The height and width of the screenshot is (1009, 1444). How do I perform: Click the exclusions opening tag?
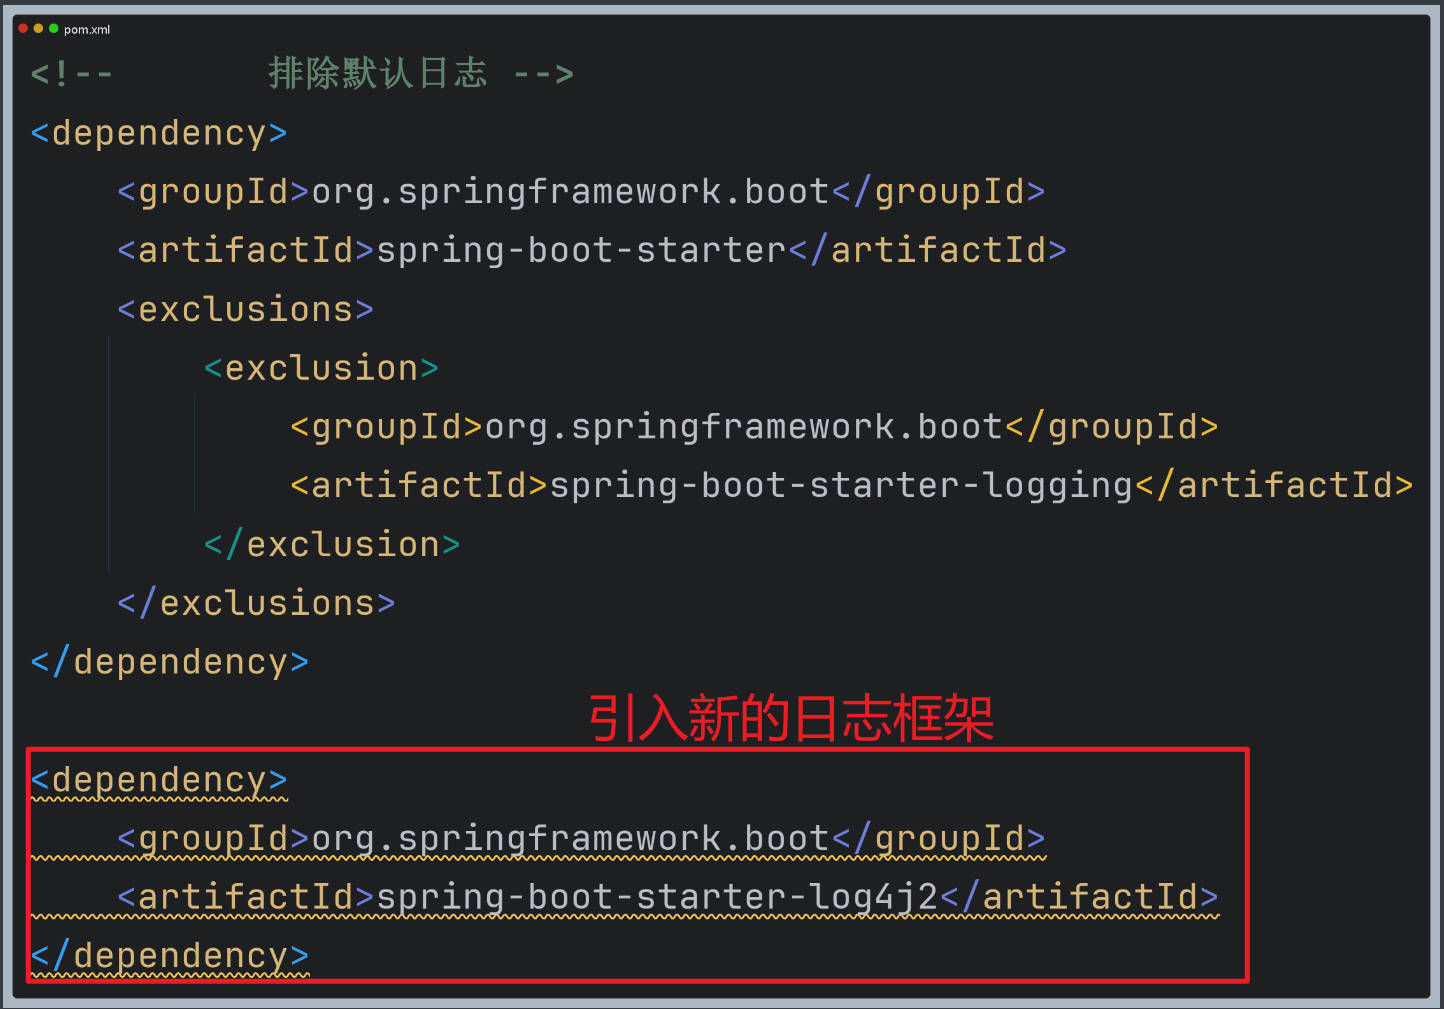point(244,308)
